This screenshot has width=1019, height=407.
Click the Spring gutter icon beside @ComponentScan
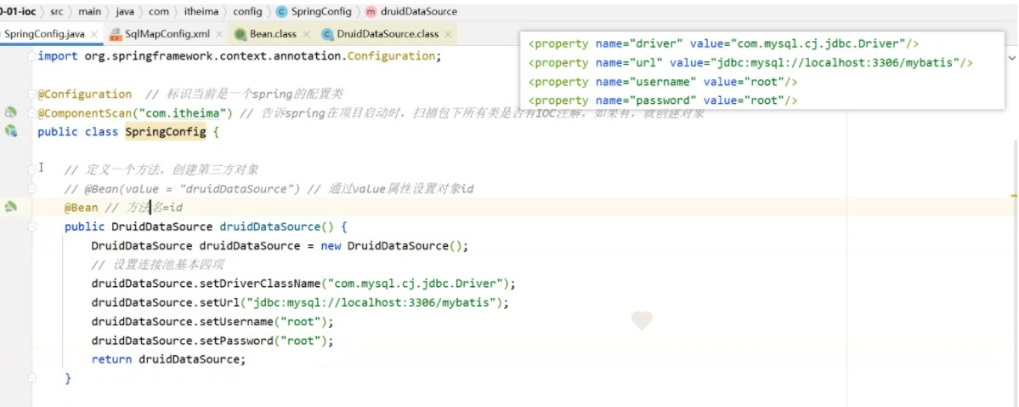[x=11, y=113]
